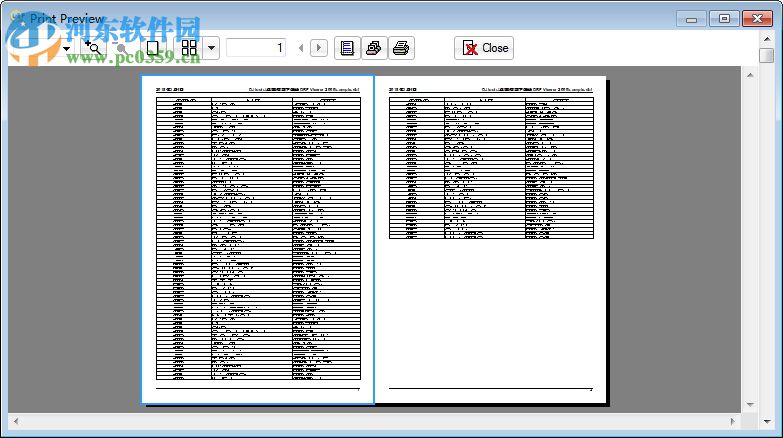Click the preview vertical scrollbar down arrow
The image size is (783, 438).
point(750,405)
